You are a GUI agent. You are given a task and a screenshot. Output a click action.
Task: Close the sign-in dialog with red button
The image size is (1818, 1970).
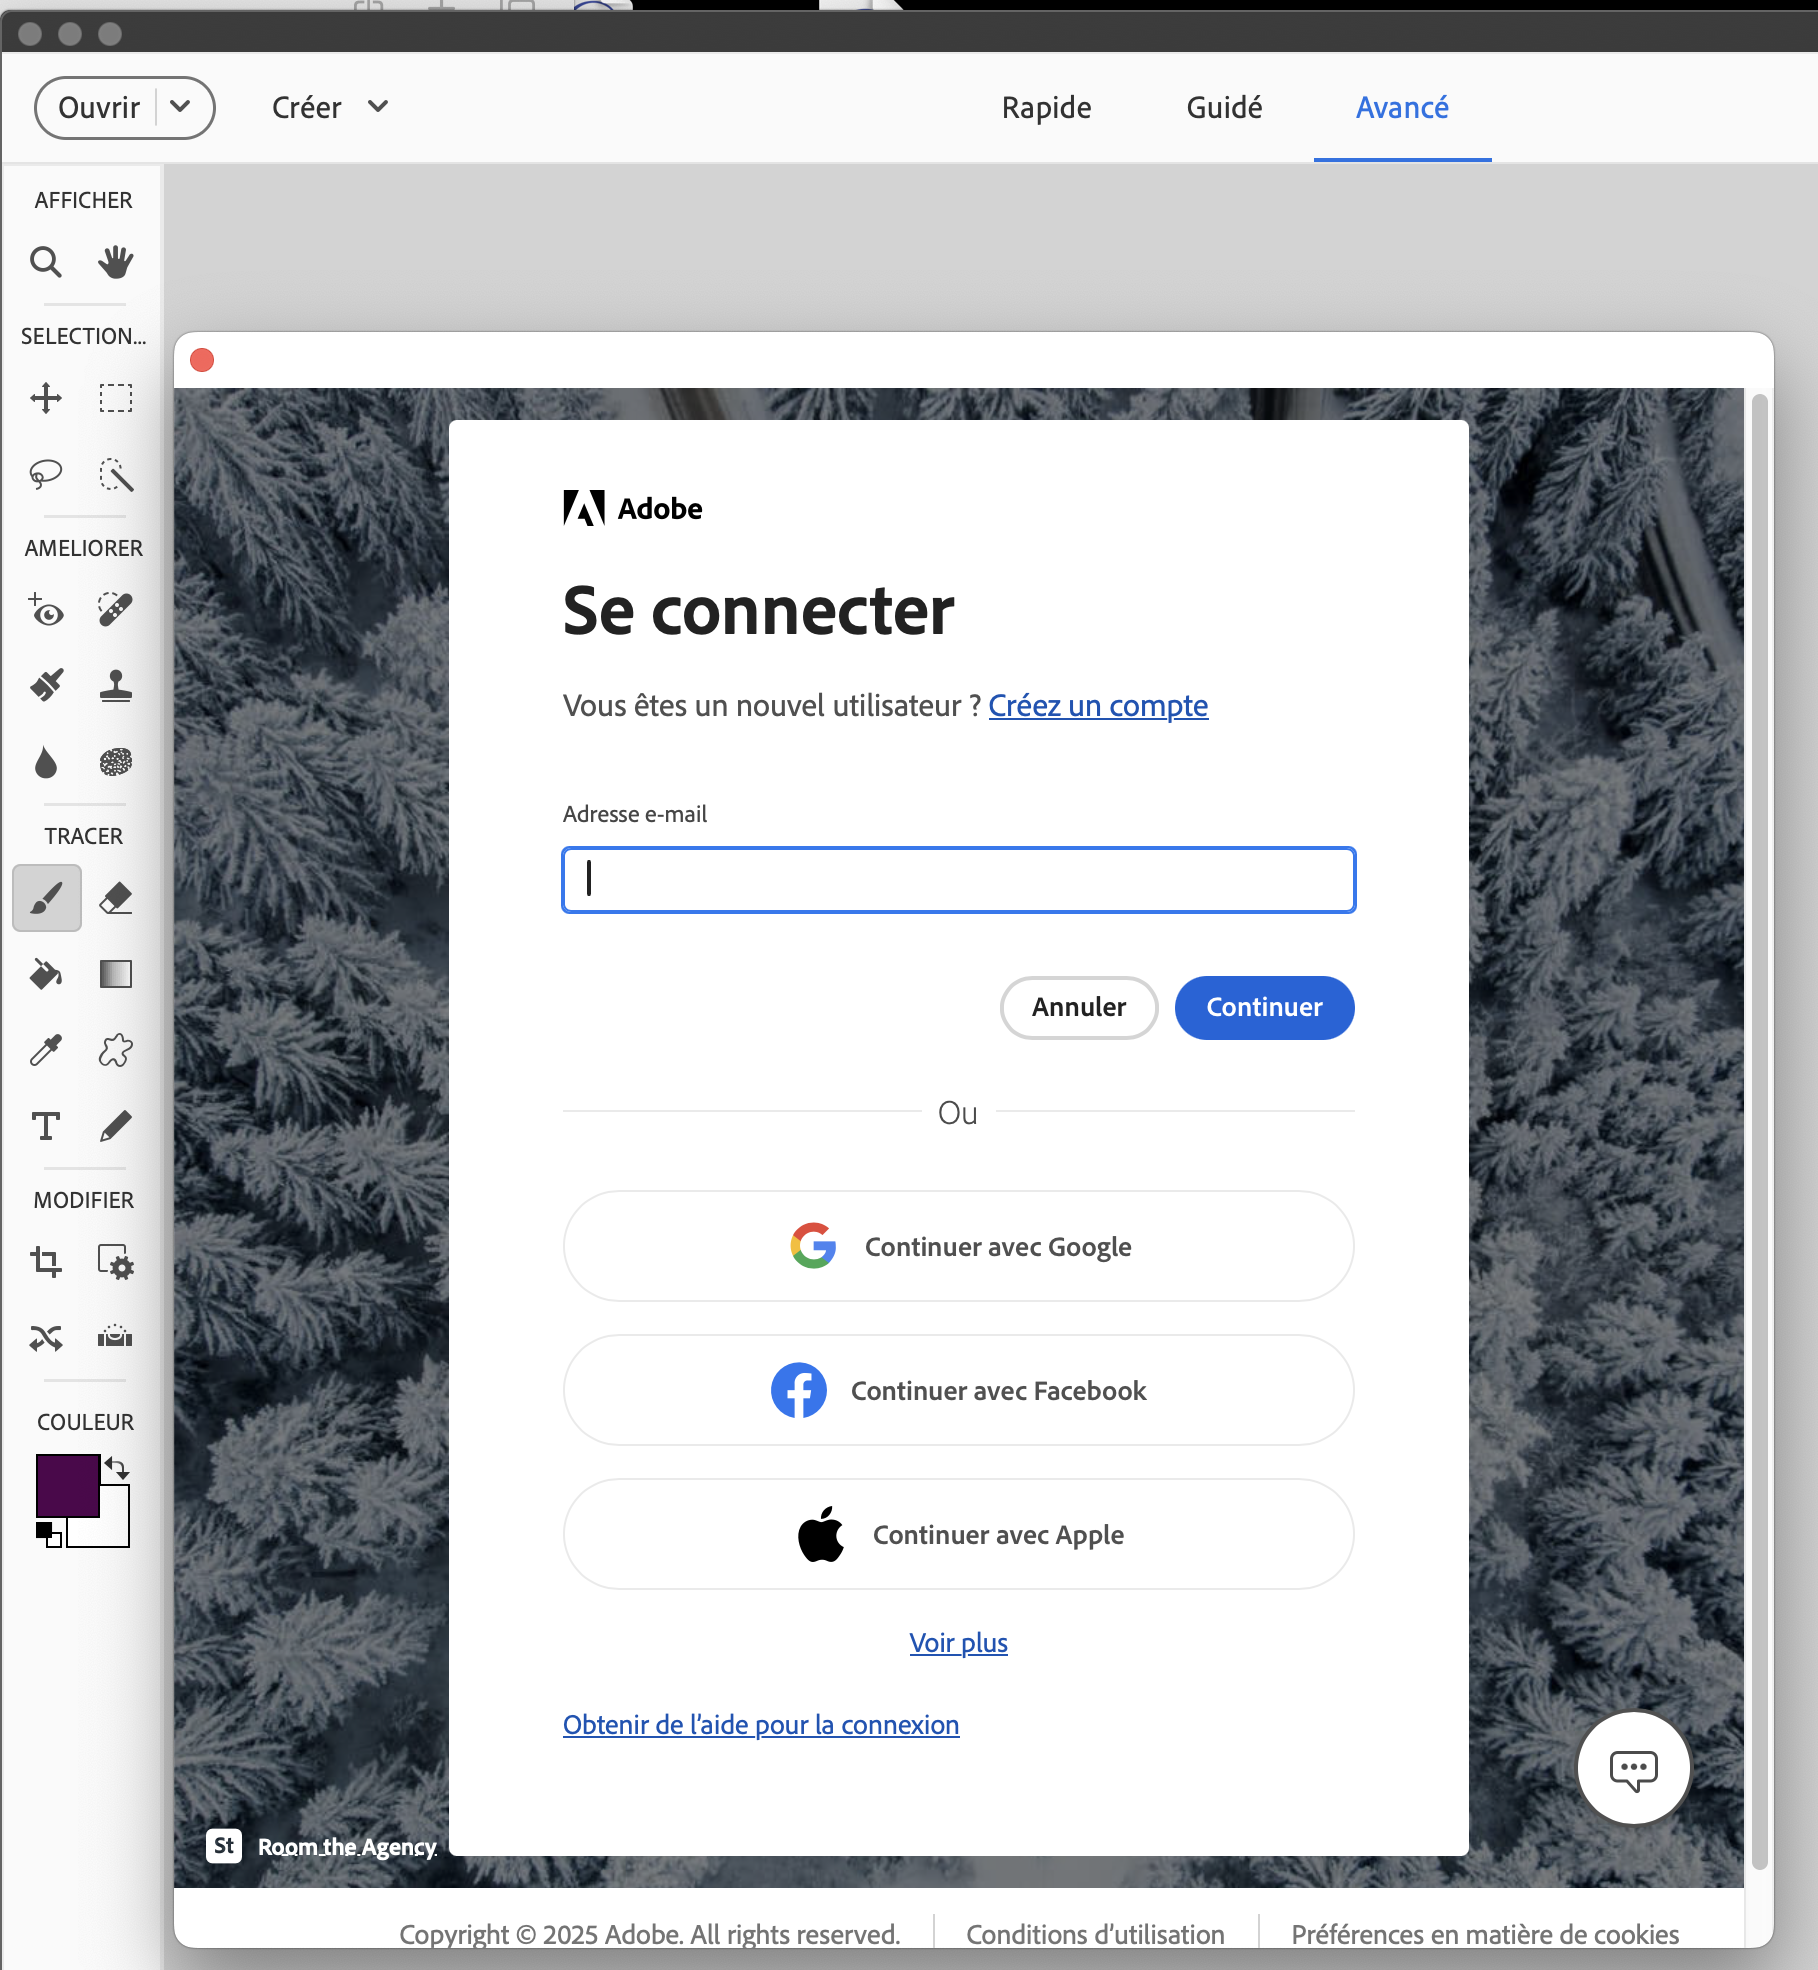click(202, 360)
